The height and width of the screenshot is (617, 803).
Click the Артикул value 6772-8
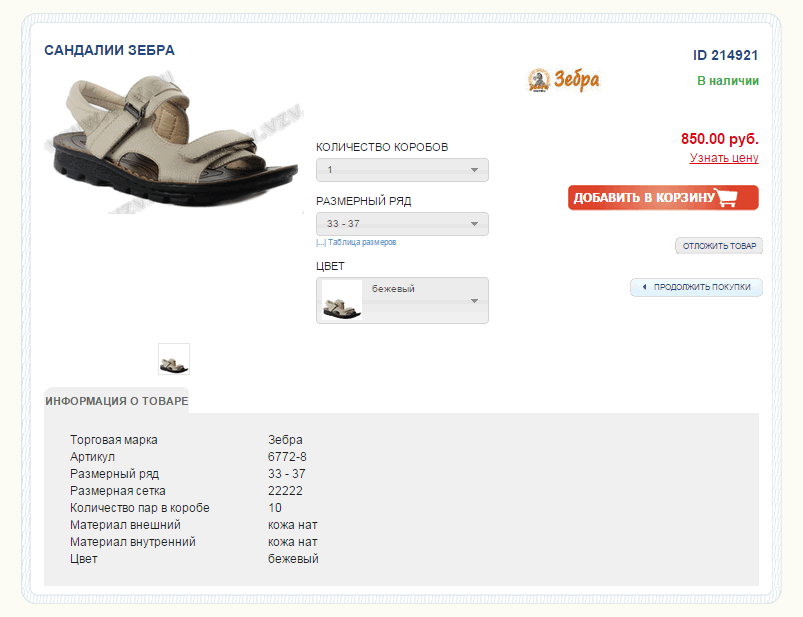click(x=287, y=457)
